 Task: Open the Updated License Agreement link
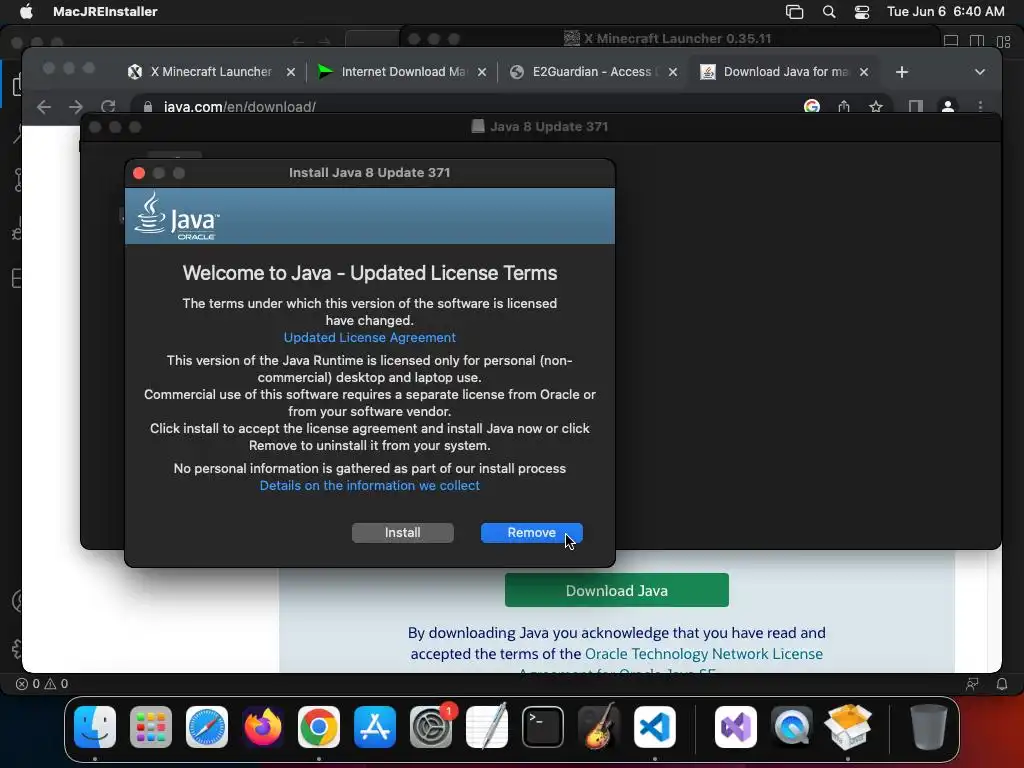tap(370, 338)
